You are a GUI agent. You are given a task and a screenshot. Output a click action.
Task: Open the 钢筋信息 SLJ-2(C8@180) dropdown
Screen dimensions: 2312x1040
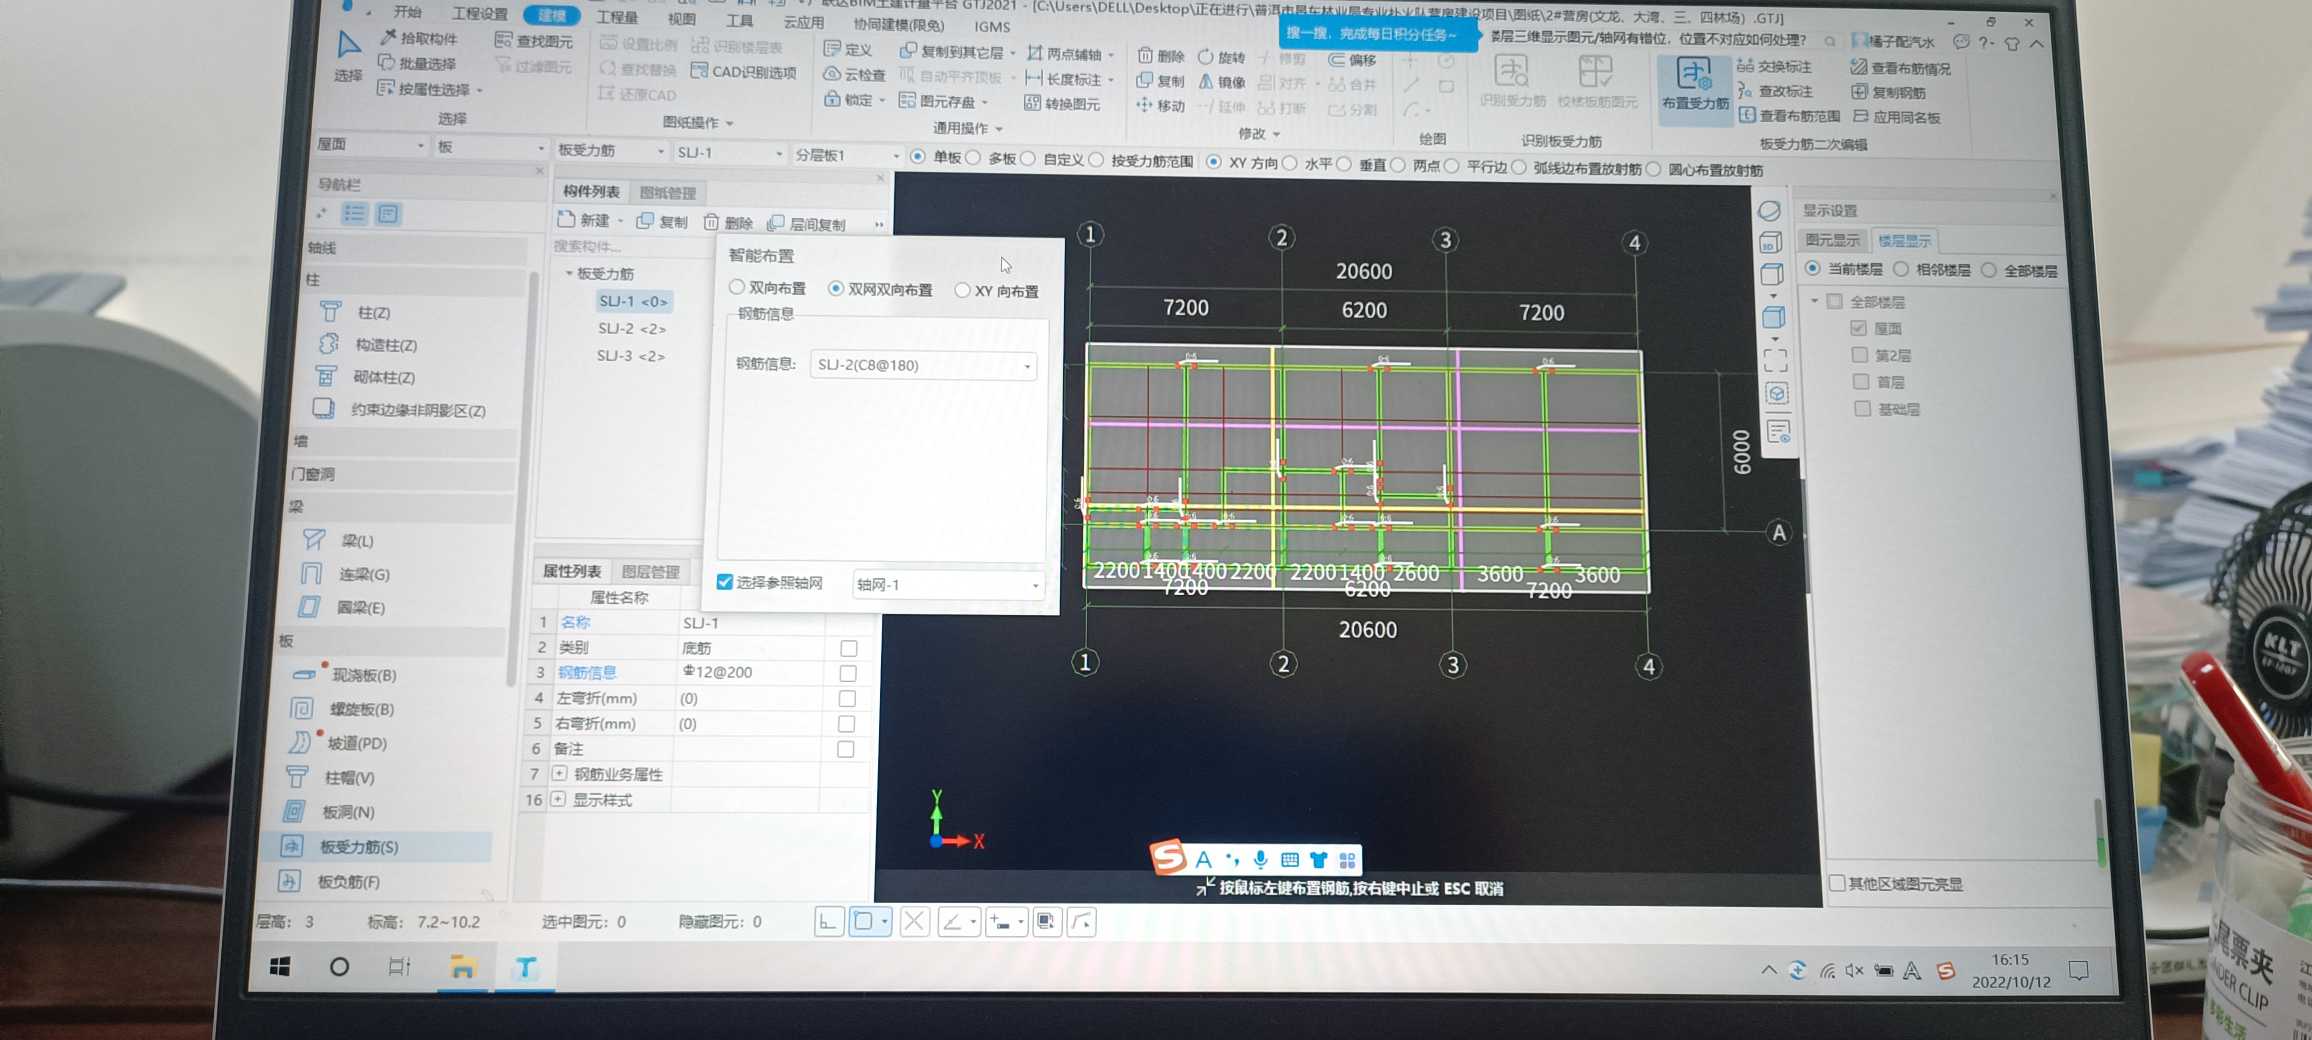click(x=922, y=365)
